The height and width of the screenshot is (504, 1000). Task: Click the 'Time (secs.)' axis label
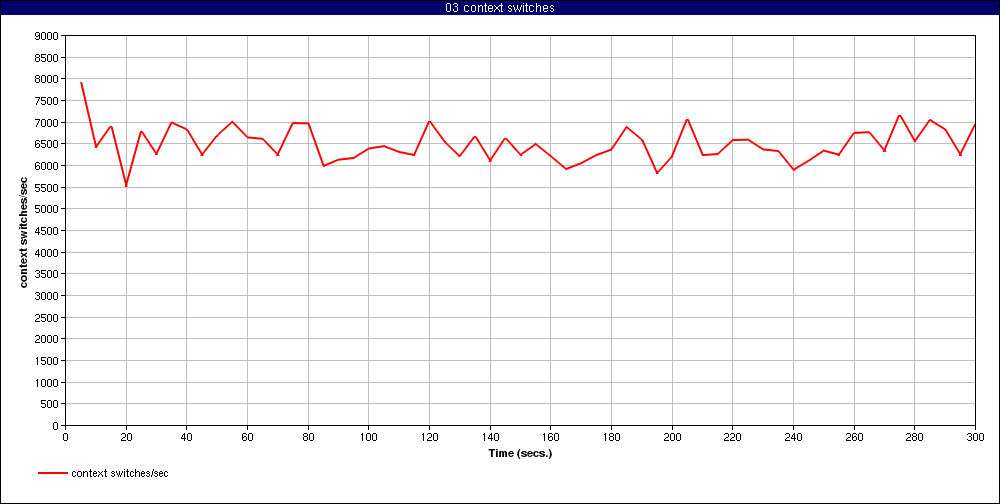click(x=520, y=454)
